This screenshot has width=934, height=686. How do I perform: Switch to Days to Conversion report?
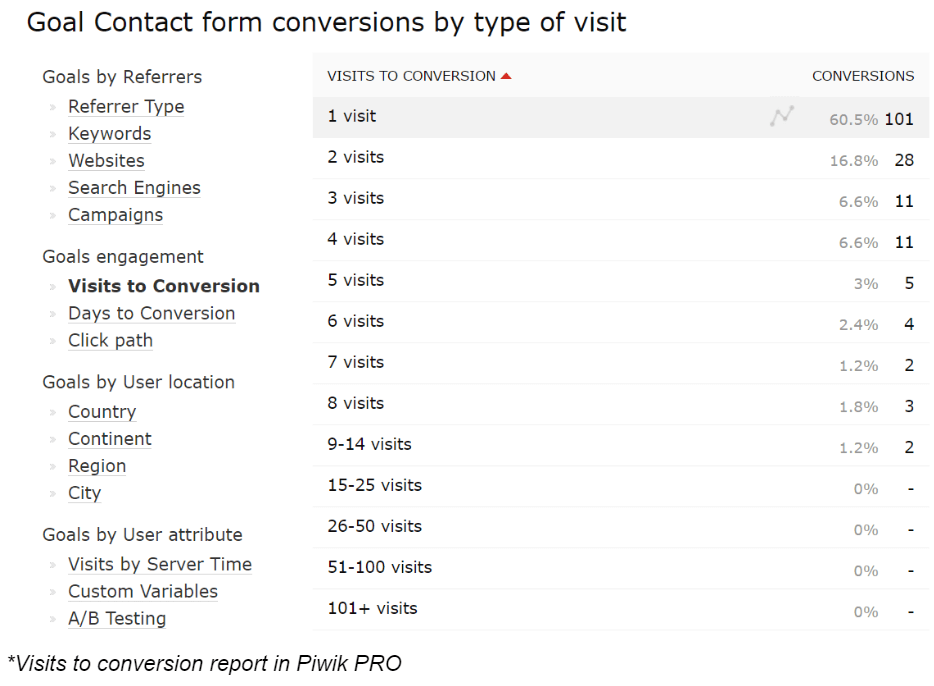pyautogui.click(x=151, y=313)
